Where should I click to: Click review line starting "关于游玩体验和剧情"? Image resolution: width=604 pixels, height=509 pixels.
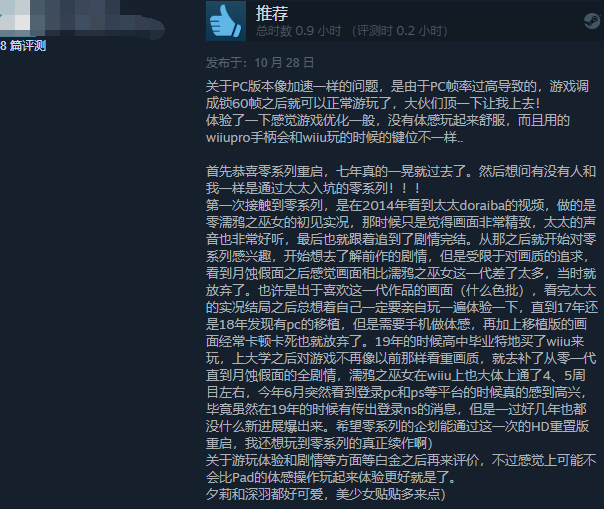(401, 460)
